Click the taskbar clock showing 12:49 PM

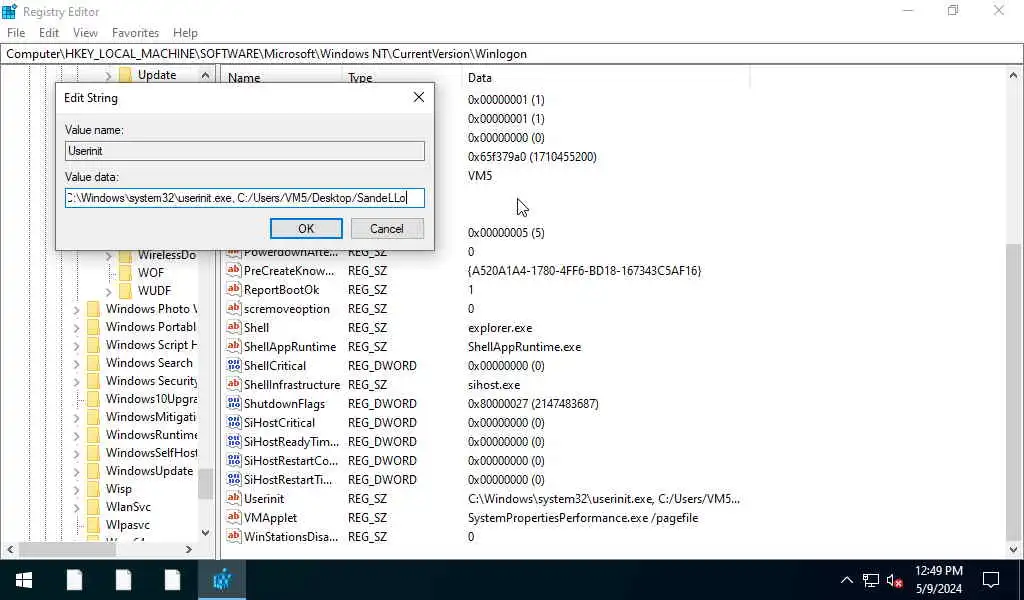point(938,580)
